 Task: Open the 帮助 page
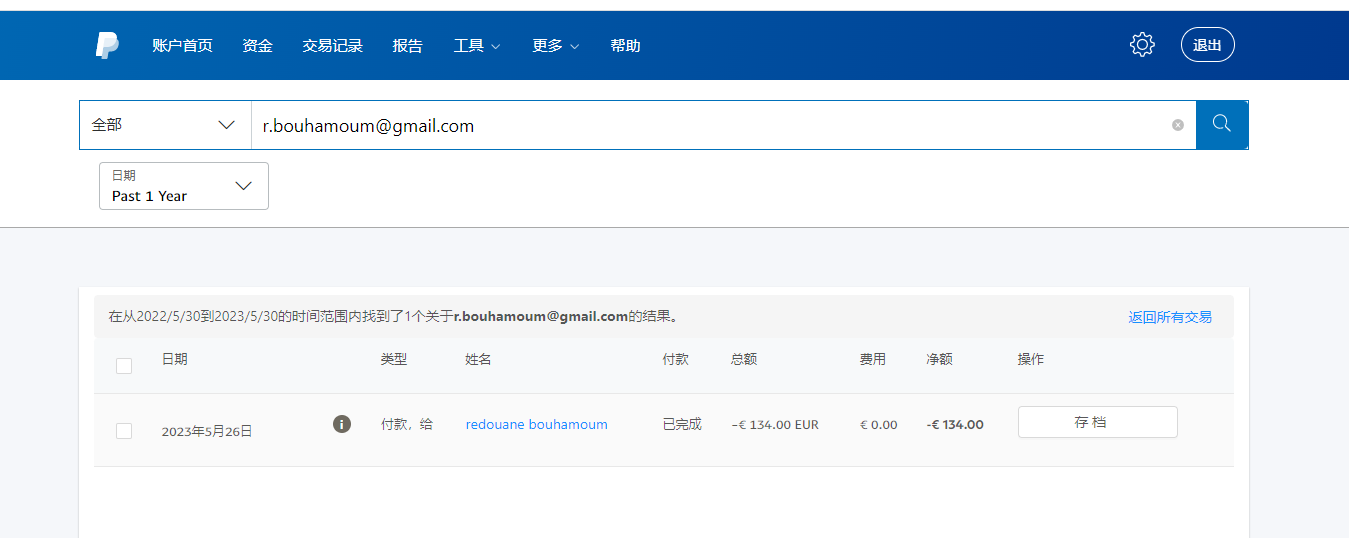click(x=625, y=46)
